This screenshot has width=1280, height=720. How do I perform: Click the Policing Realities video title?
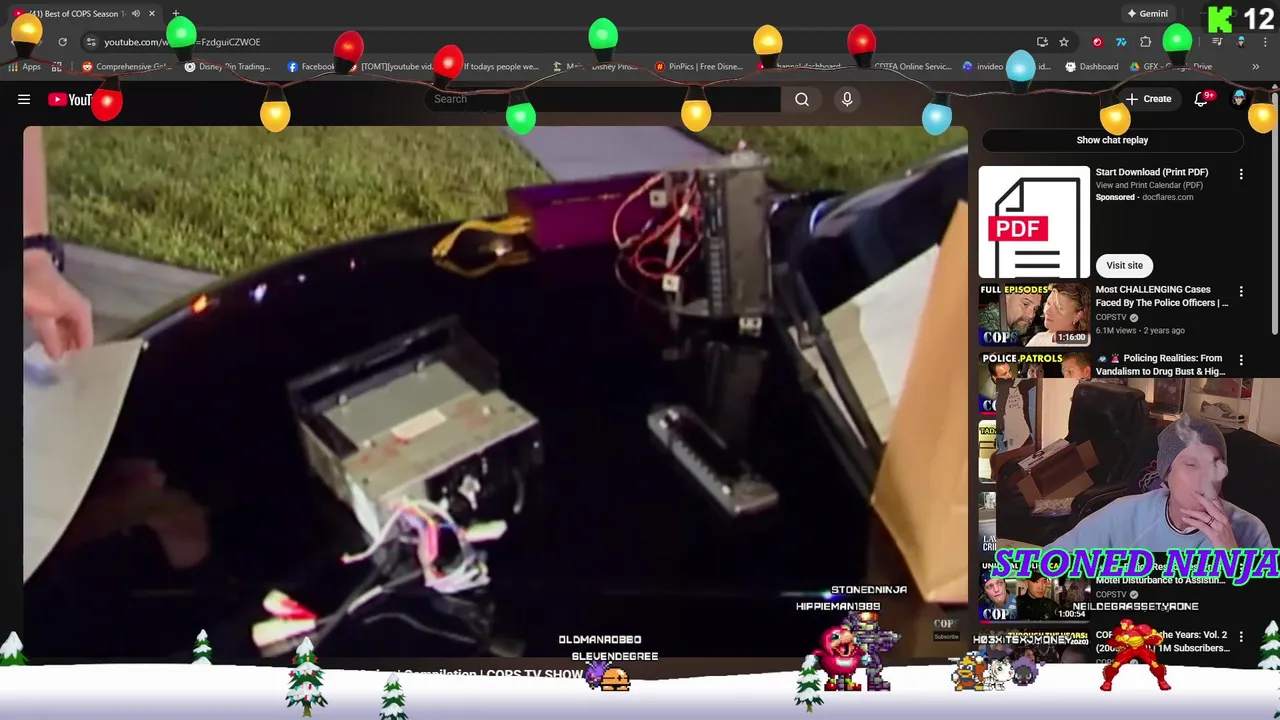pos(1160,364)
